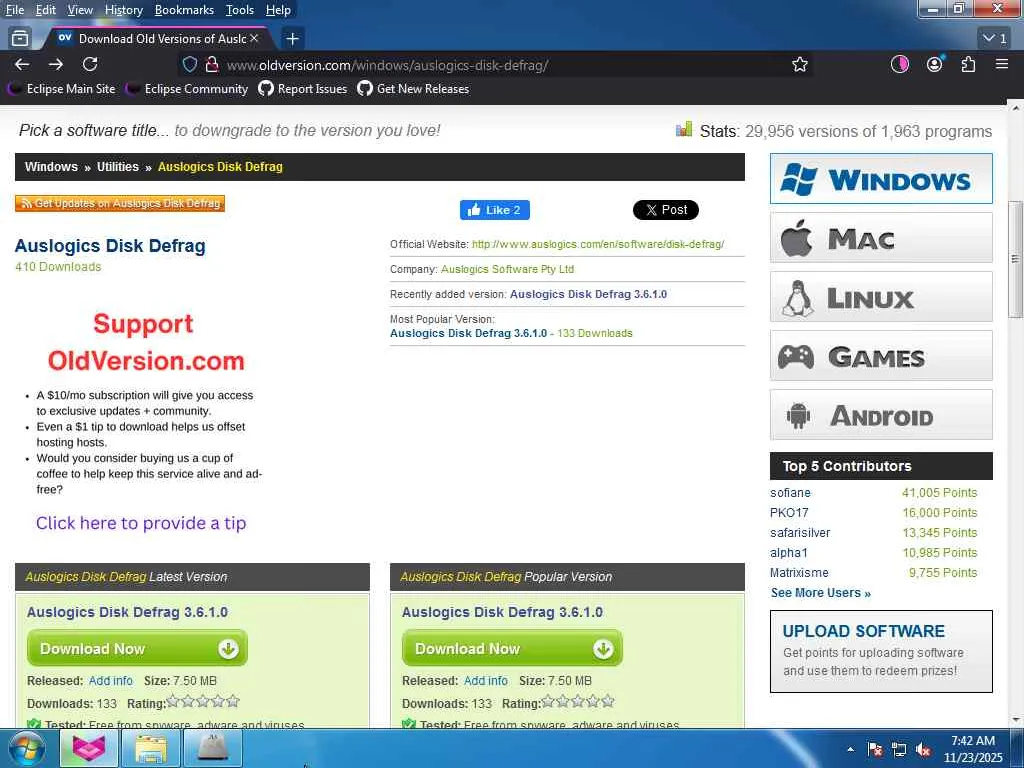
Task: Rate Popular Version with the star rating
Action: (x=578, y=702)
